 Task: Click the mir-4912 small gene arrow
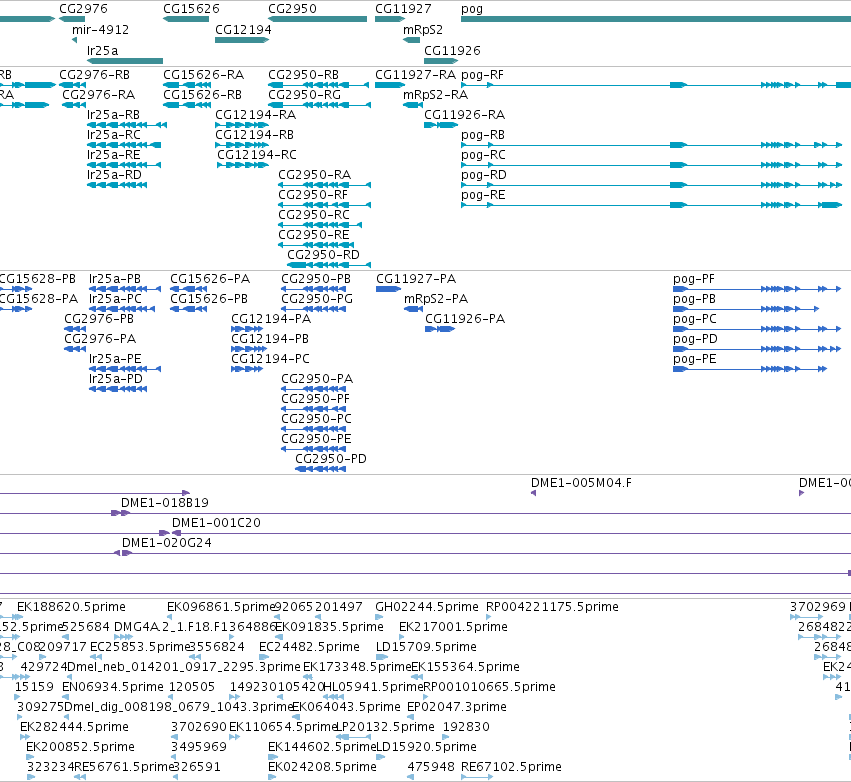pyautogui.click(x=74, y=40)
